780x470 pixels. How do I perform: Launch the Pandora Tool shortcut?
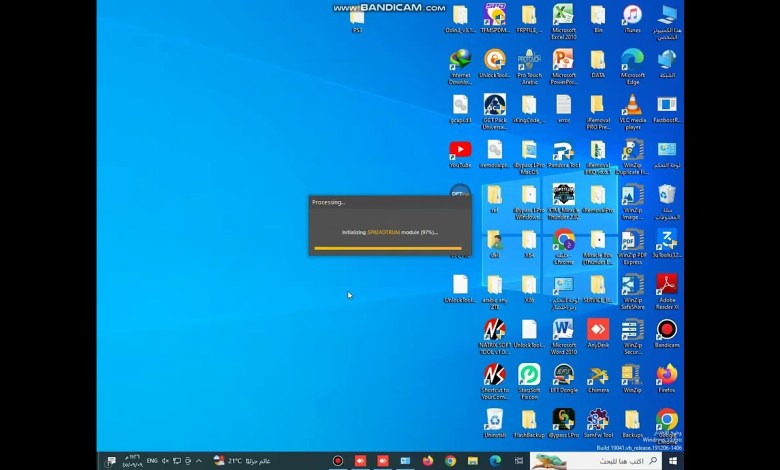563,154
